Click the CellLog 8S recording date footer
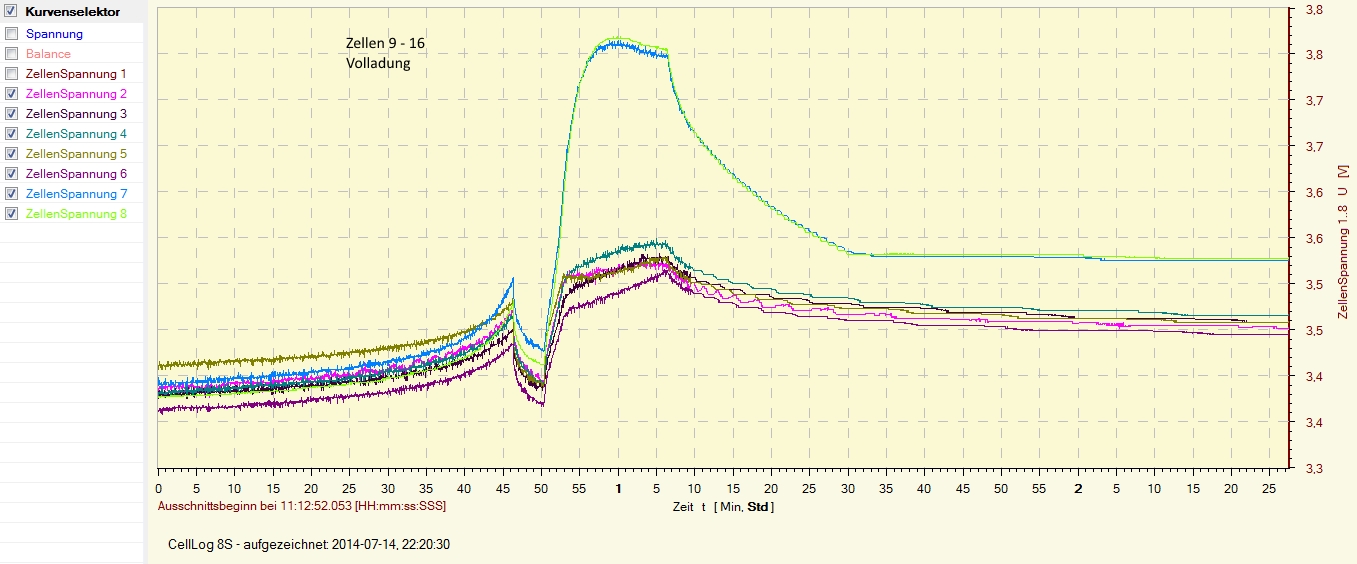The height and width of the screenshot is (564, 1357). pos(310,544)
